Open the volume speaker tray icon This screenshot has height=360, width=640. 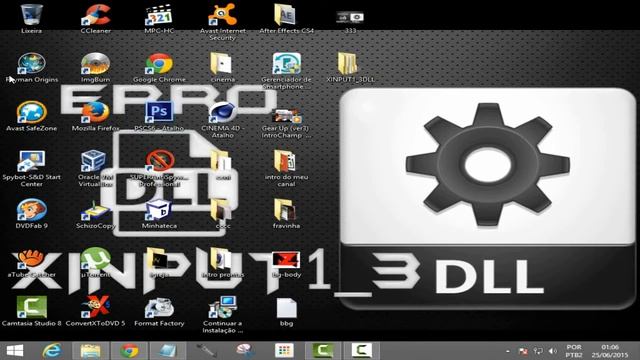(x=553, y=351)
